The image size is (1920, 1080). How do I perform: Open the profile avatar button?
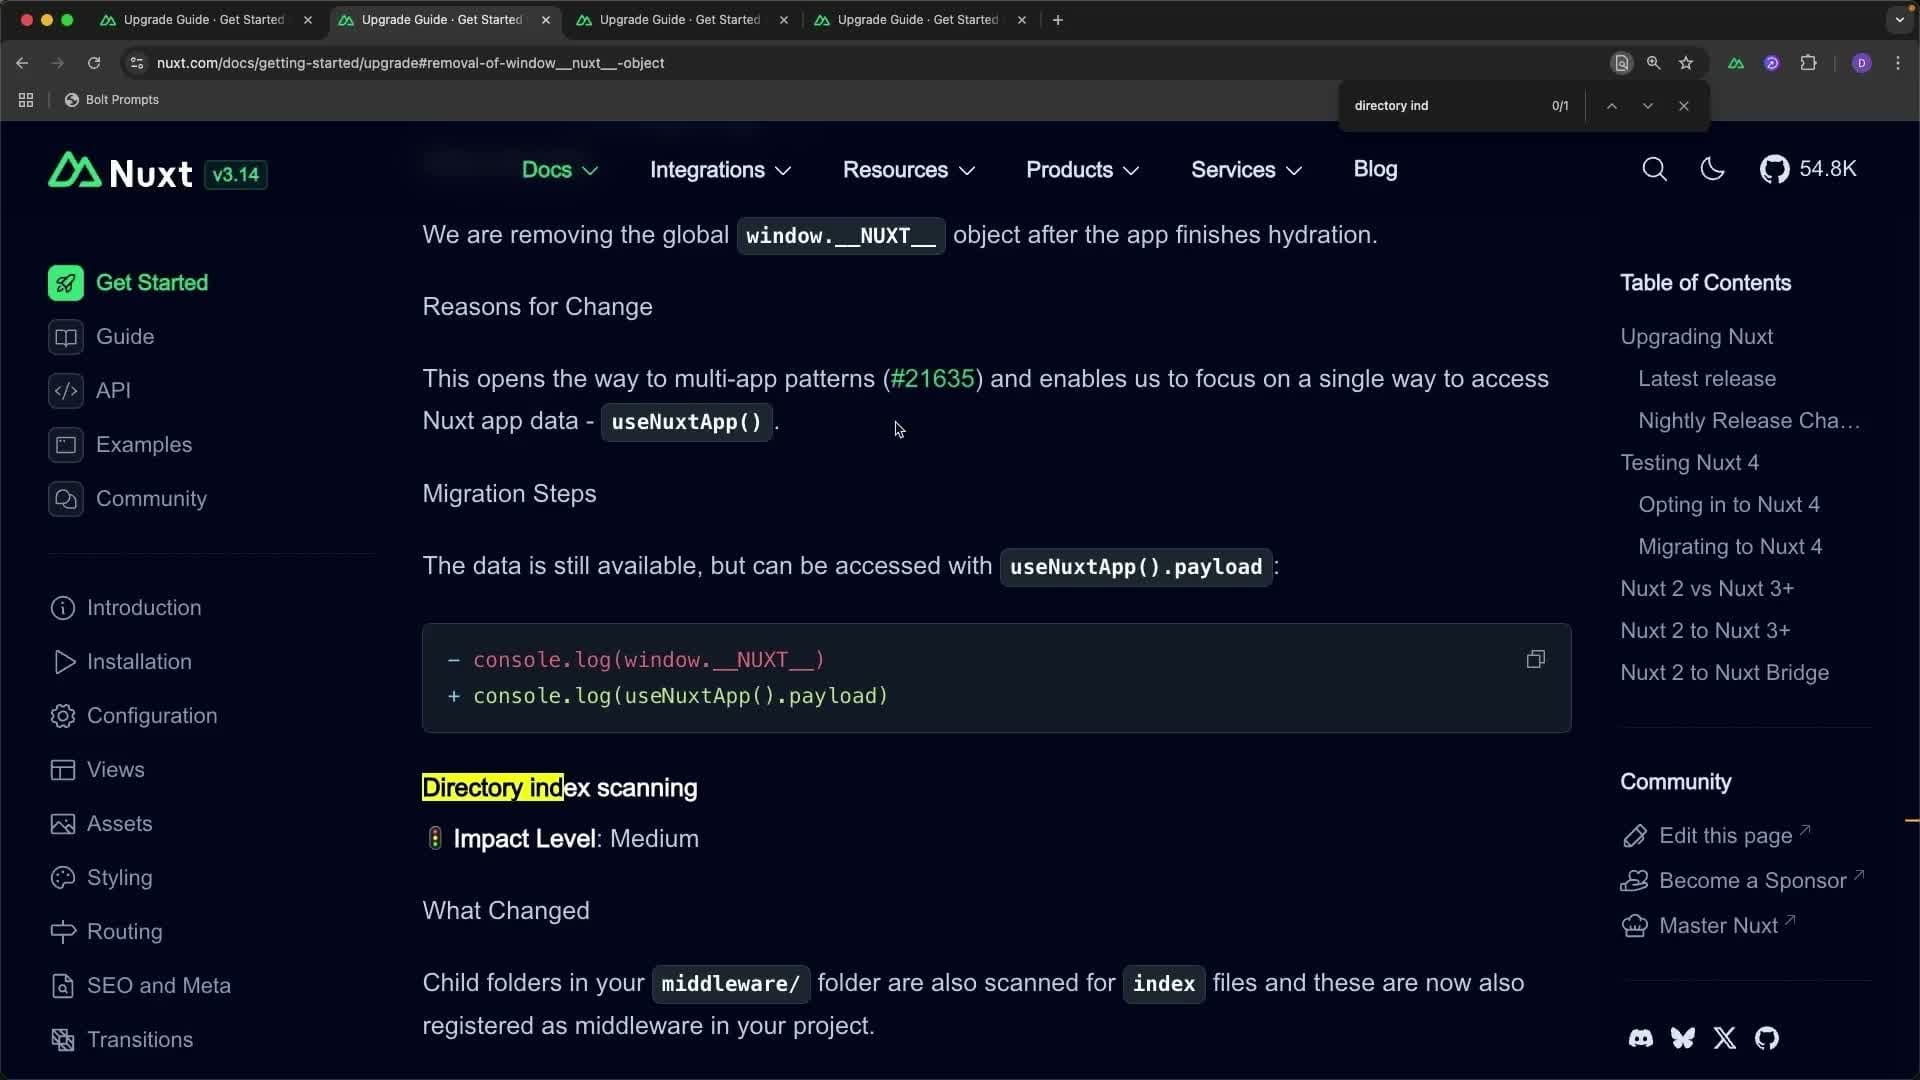tap(1861, 63)
